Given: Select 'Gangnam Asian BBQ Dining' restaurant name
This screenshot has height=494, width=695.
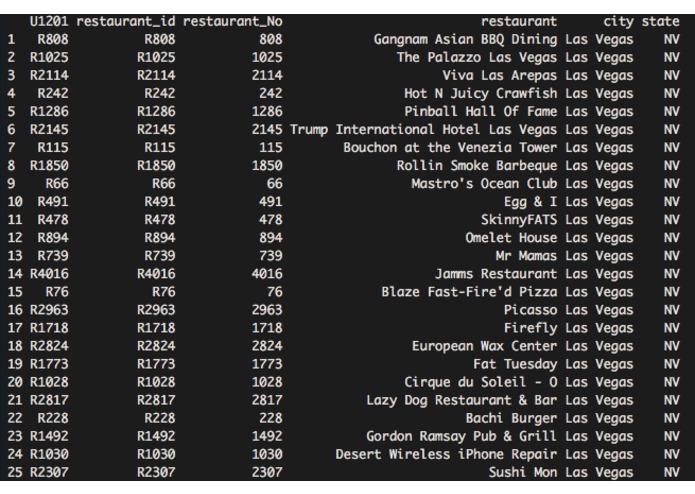Looking at the screenshot, I should point(465,39).
